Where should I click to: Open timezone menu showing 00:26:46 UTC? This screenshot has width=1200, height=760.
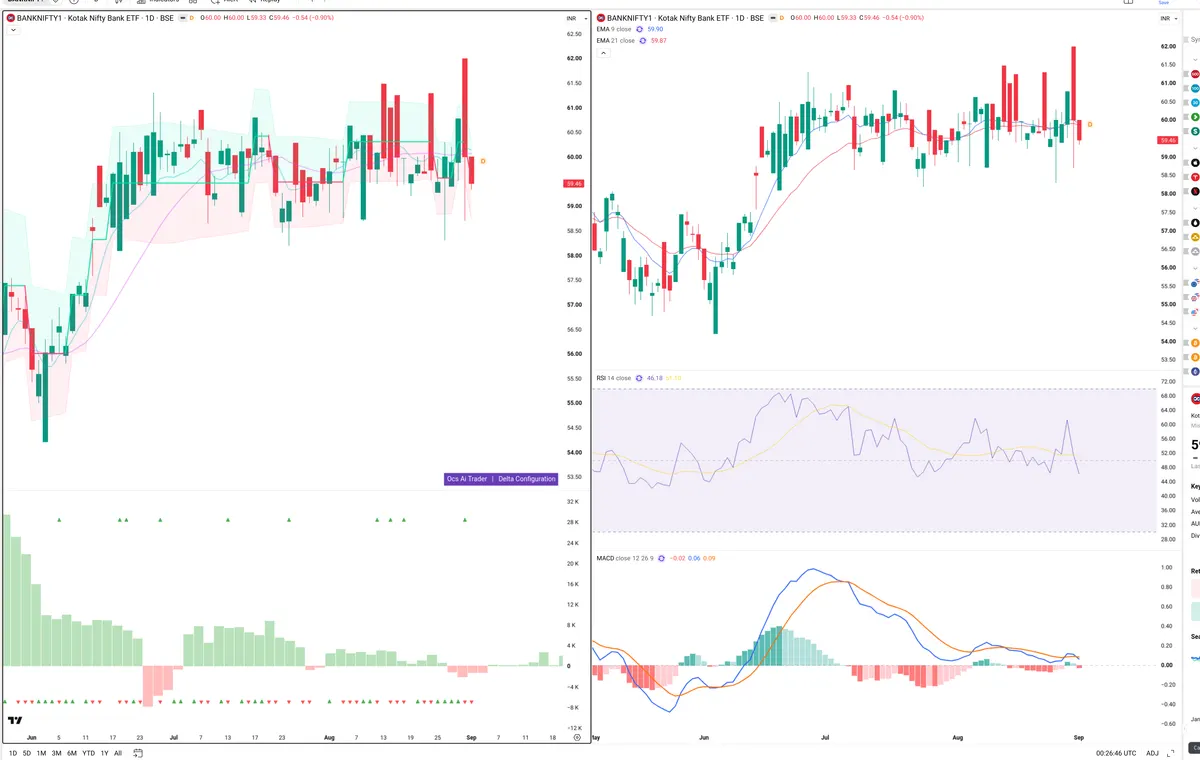(x=1118, y=753)
